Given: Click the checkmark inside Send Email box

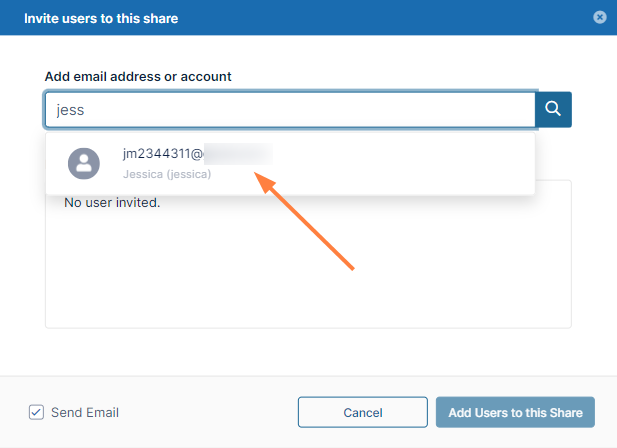Looking at the screenshot, I should (37, 412).
